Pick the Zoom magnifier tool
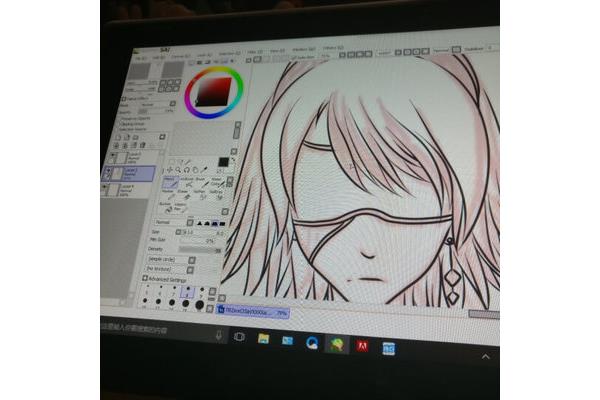 [x=178, y=170]
